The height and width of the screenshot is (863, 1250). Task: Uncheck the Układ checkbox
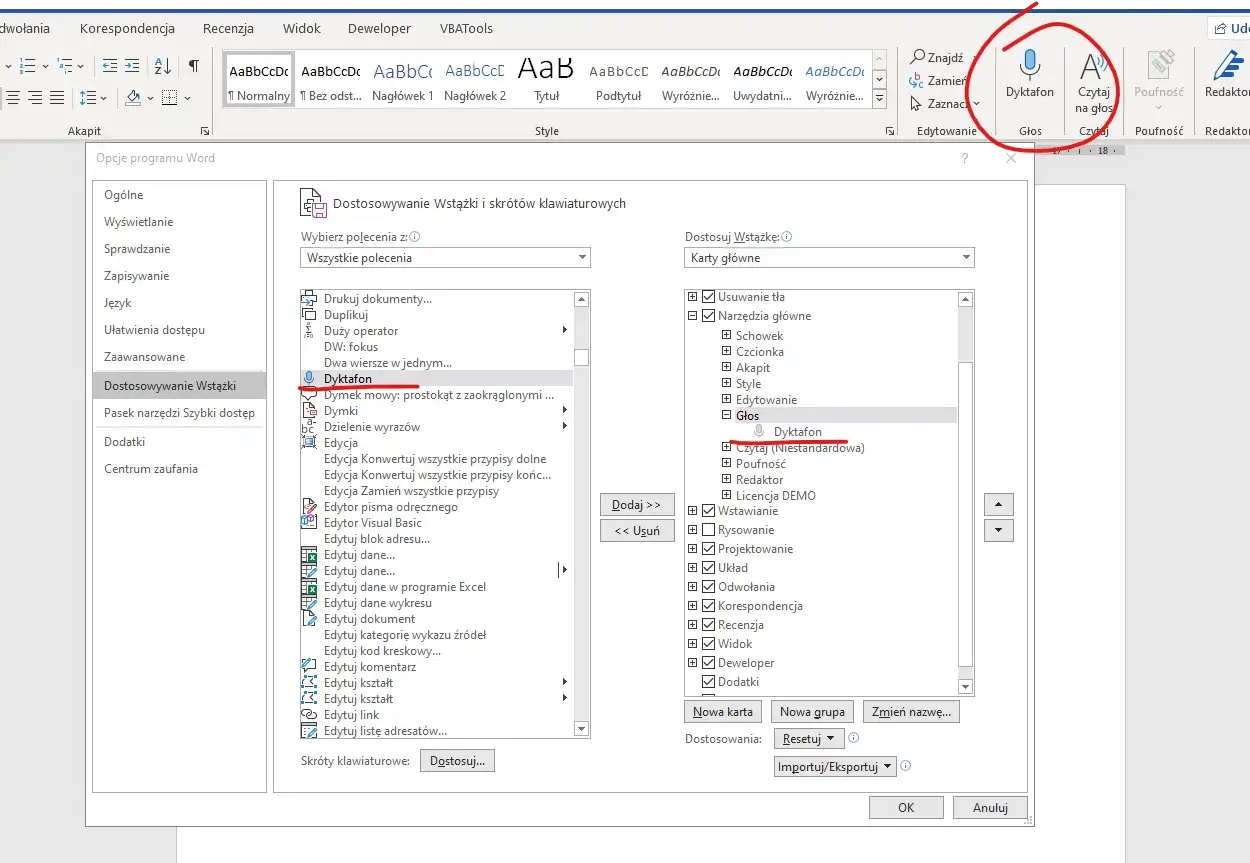[709, 568]
